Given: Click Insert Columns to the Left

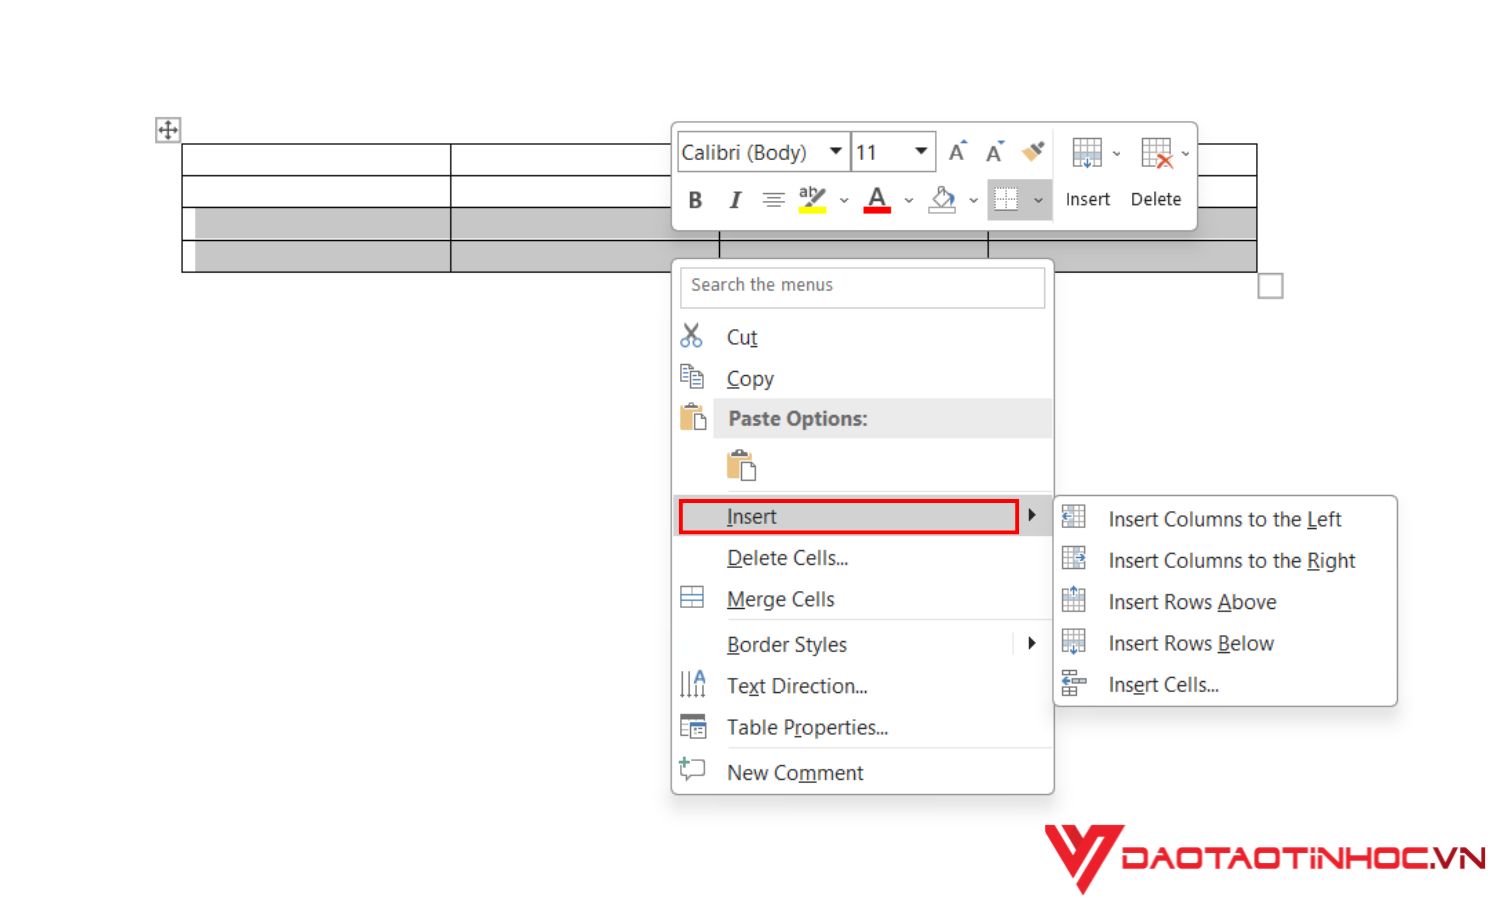Looking at the screenshot, I should [x=1225, y=519].
